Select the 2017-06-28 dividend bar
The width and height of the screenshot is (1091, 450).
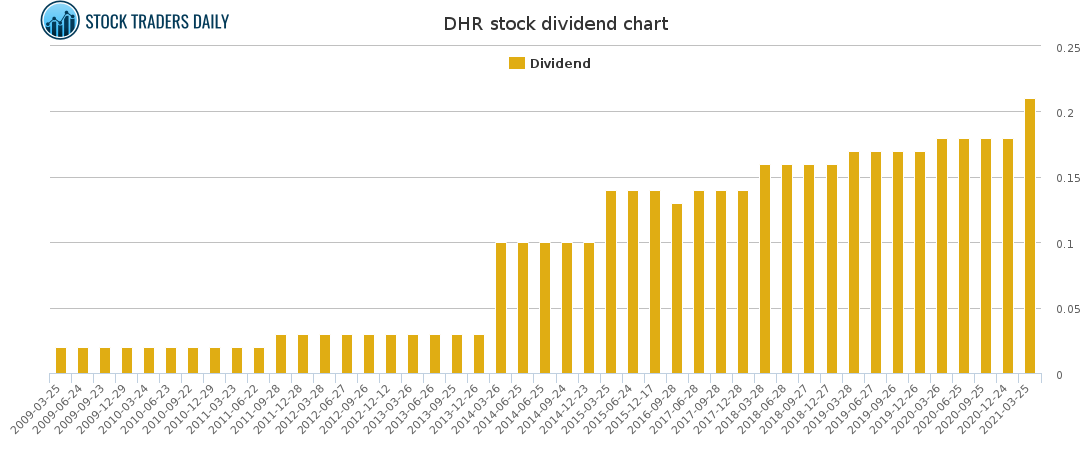click(x=699, y=282)
